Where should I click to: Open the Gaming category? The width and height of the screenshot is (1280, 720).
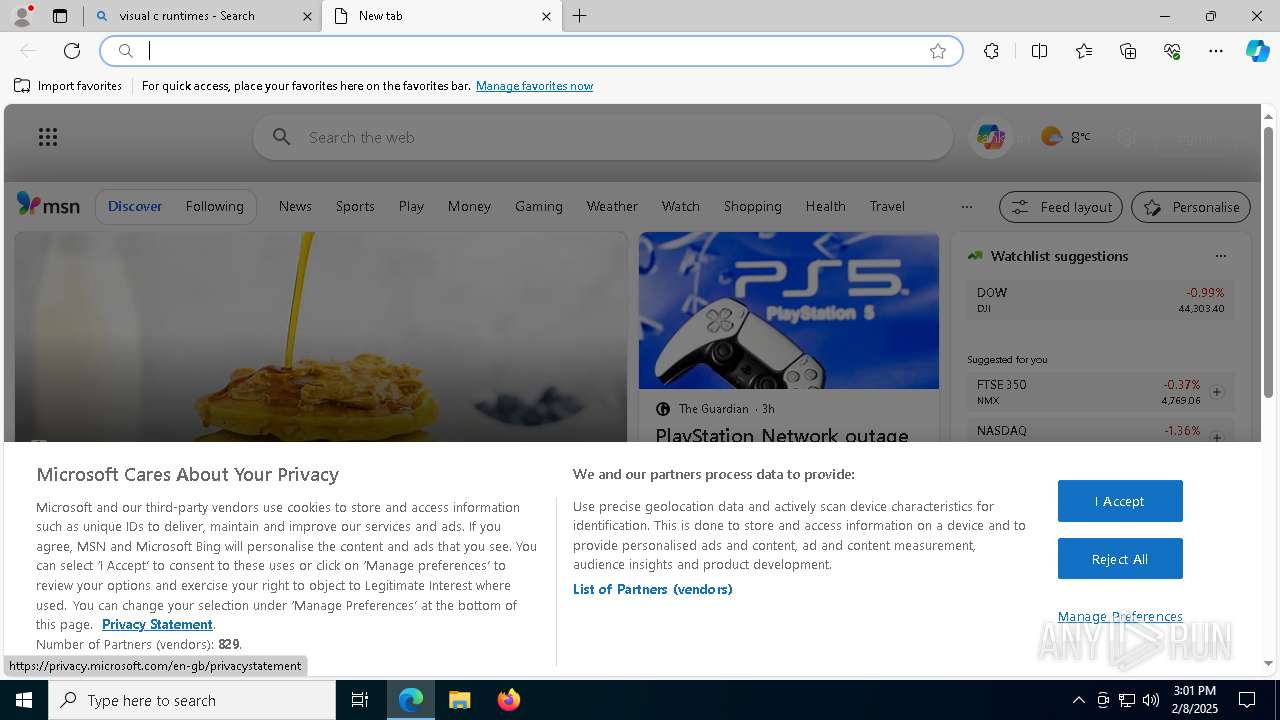[539, 206]
